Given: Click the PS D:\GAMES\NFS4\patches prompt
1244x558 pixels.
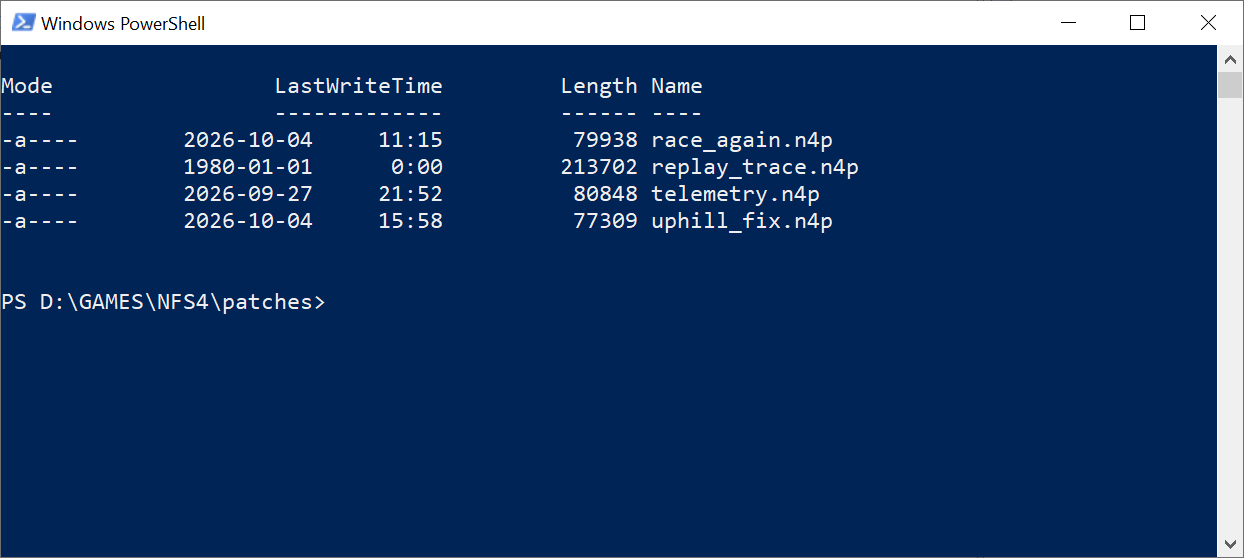Looking at the screenshot, I should (163, 302).
